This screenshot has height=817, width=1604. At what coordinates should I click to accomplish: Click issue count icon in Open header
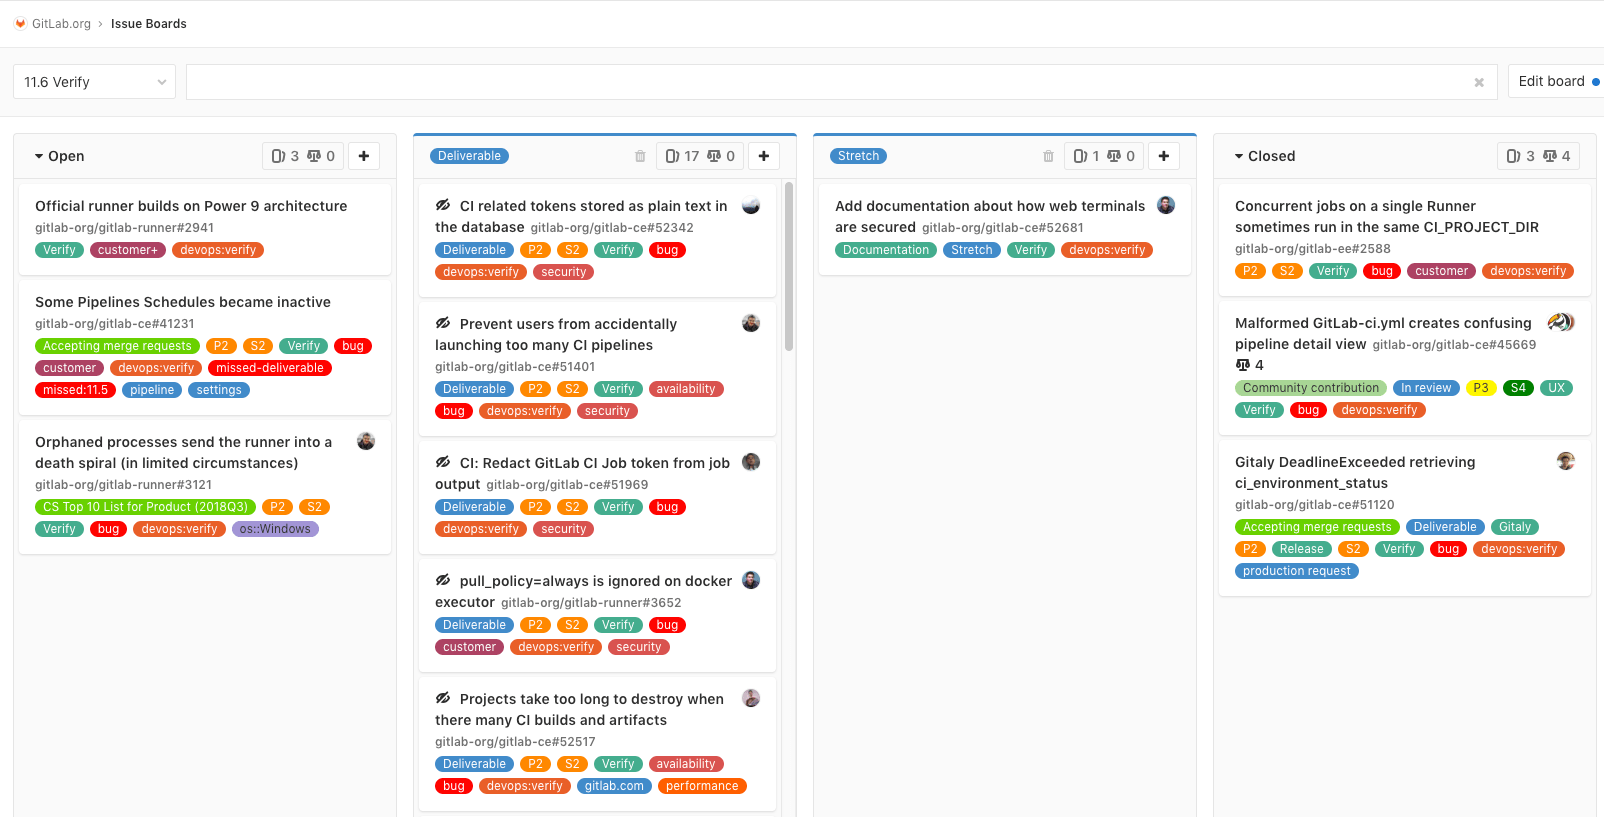pyautogui.click(x=278, y=156)
